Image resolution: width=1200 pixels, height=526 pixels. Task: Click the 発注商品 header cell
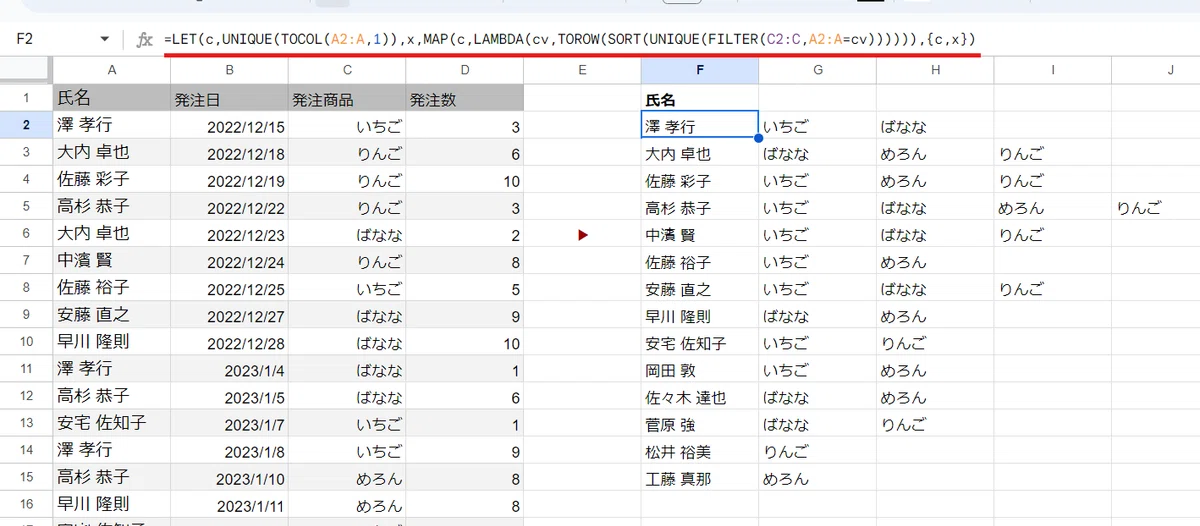[347, 98]
